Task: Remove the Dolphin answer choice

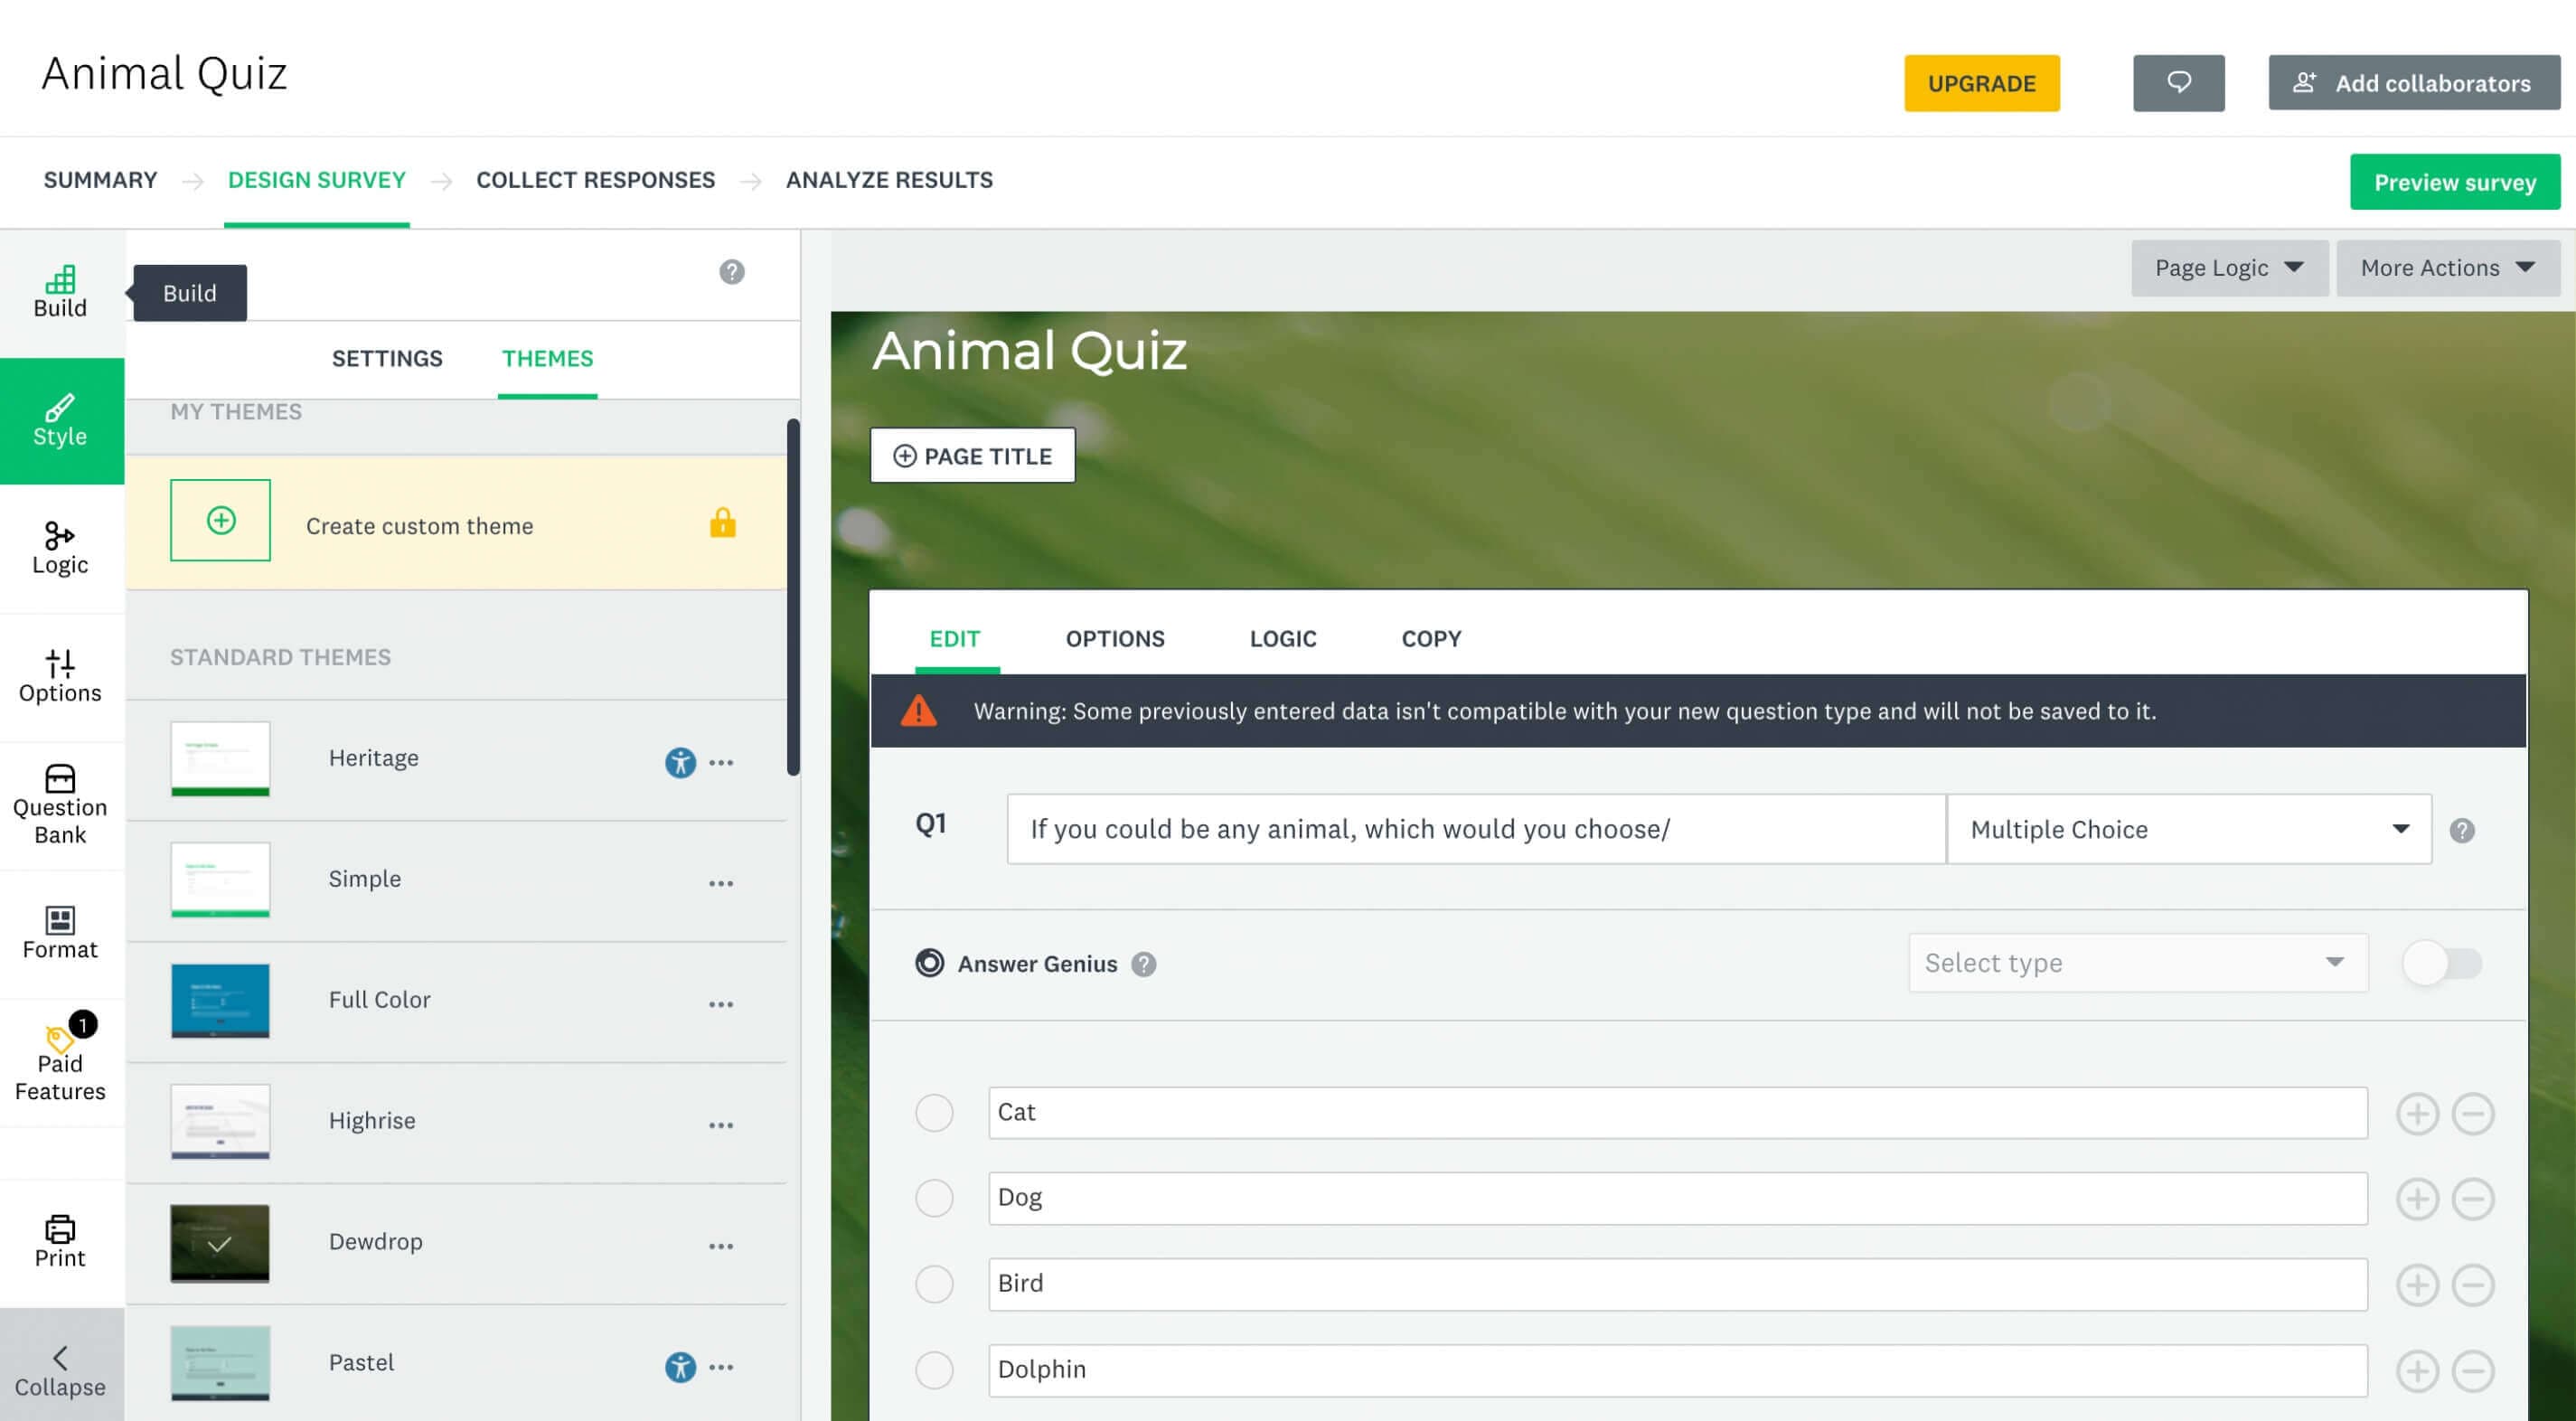Action: [x=2473, y=1370]
